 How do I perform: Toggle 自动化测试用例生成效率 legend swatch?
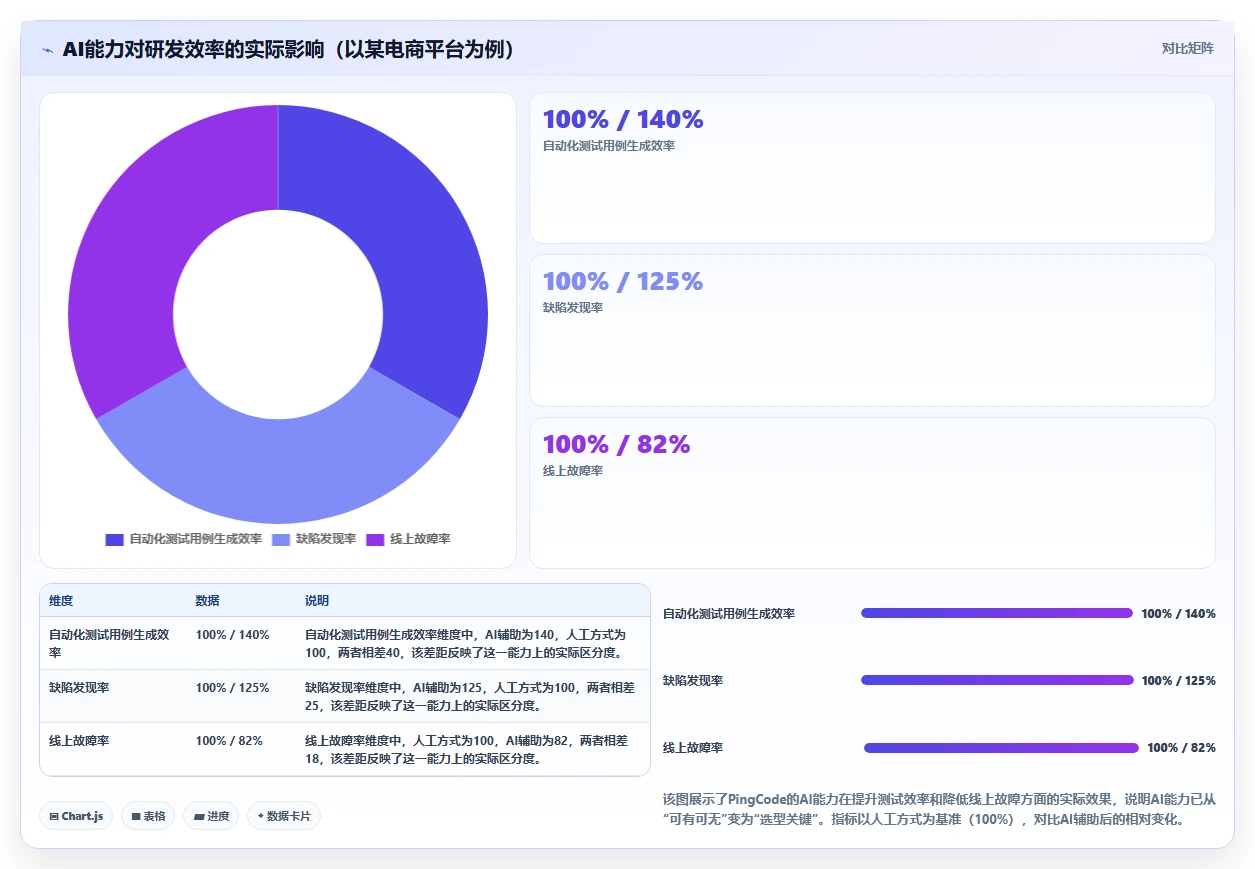coord(114,539)
